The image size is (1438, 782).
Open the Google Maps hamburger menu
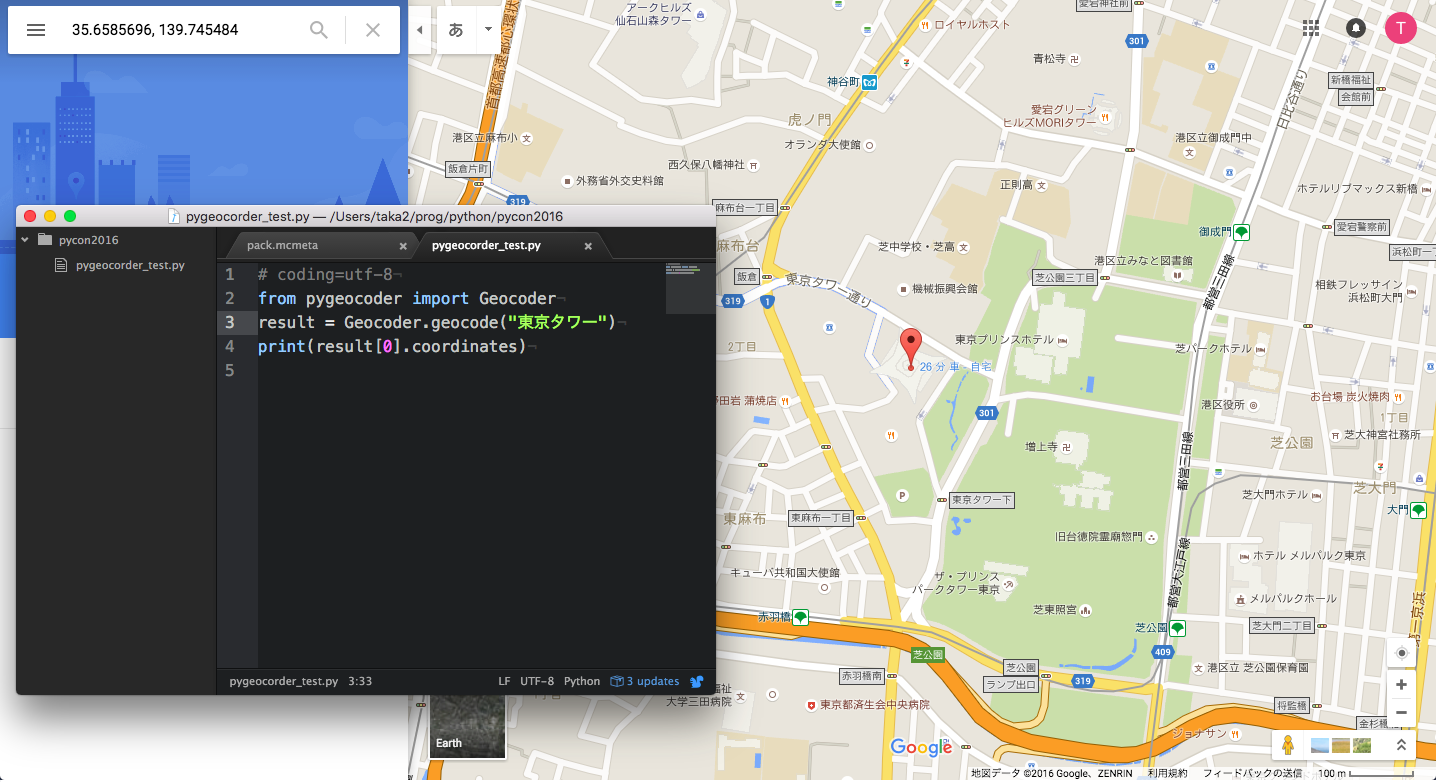coord(36,30)
